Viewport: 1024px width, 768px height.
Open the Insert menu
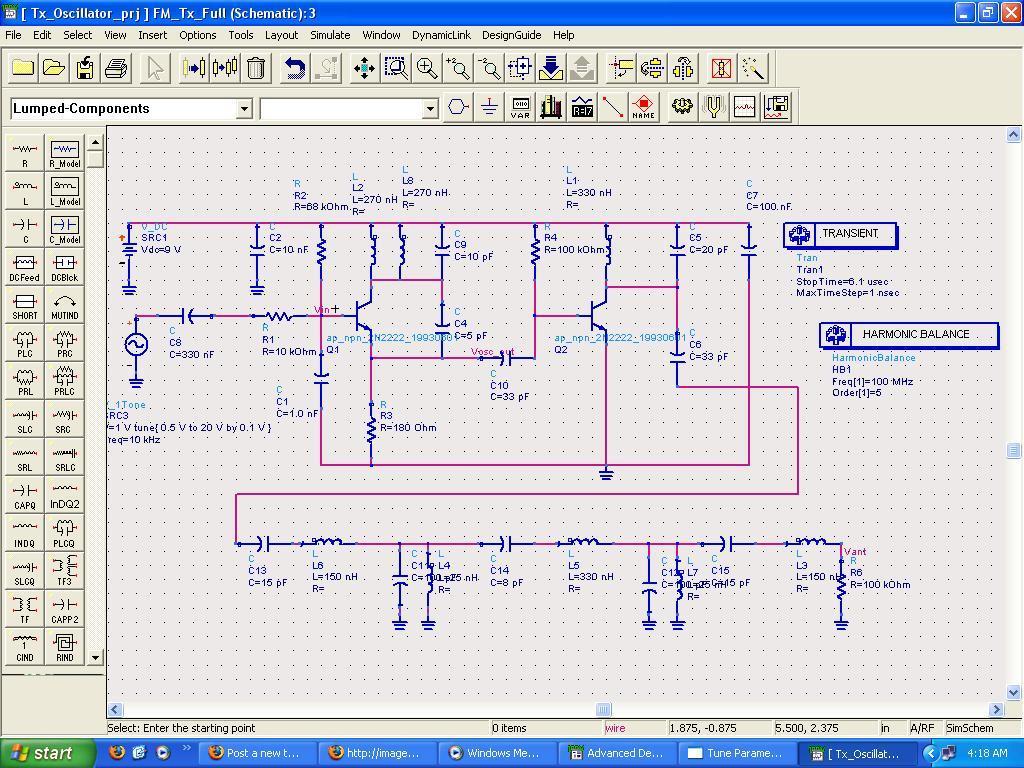click(152, 35)
